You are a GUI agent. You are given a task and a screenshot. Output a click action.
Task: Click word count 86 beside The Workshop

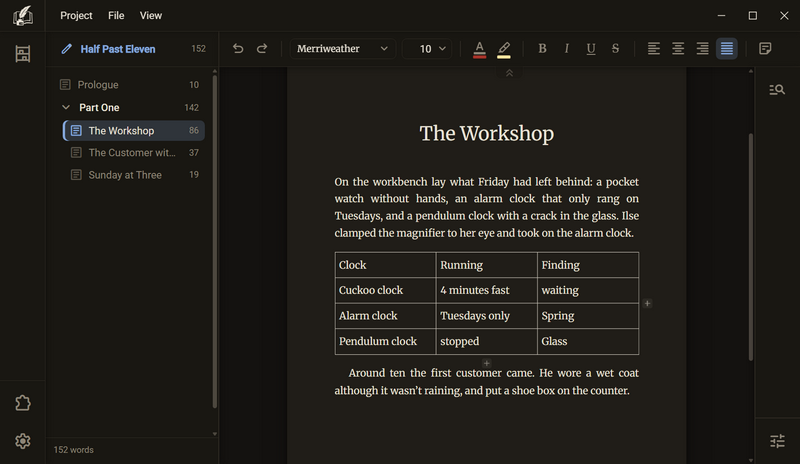click(194, 131)
